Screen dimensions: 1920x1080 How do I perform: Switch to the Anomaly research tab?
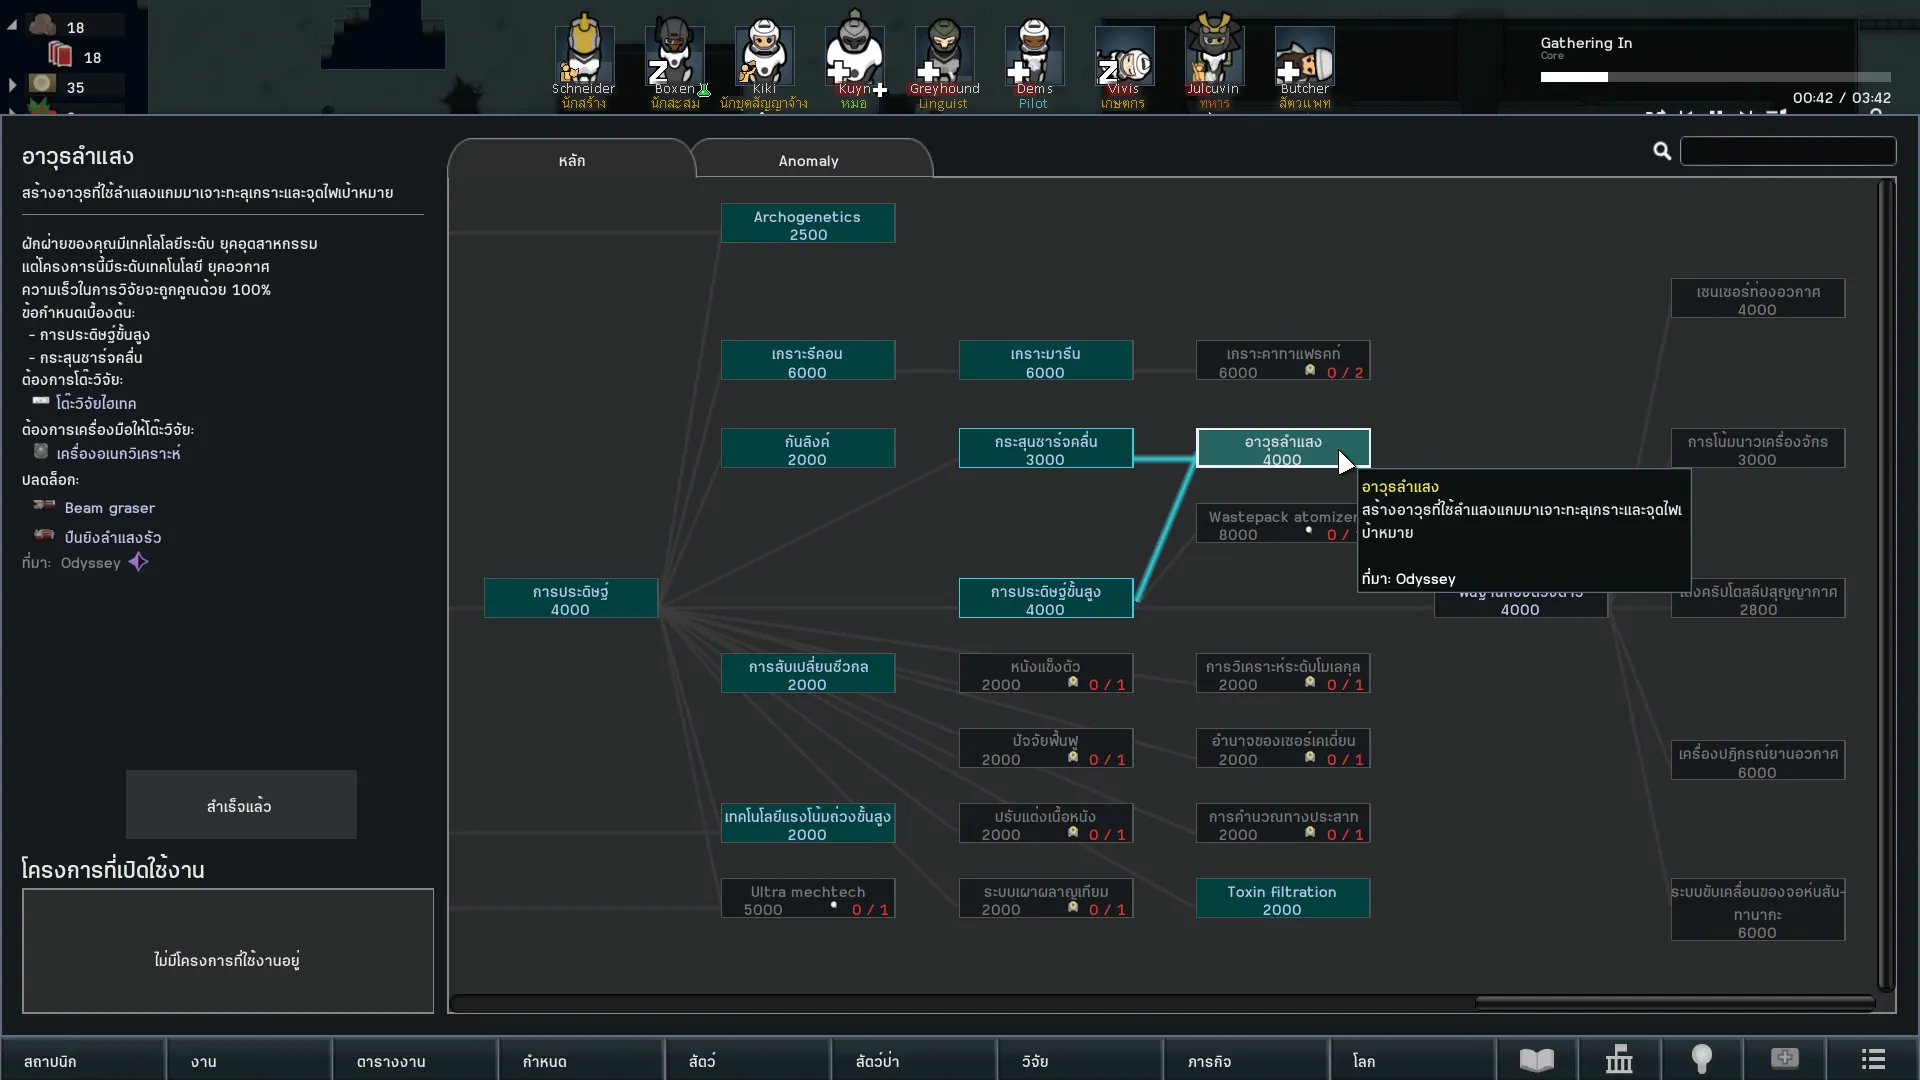coord(809,161)
